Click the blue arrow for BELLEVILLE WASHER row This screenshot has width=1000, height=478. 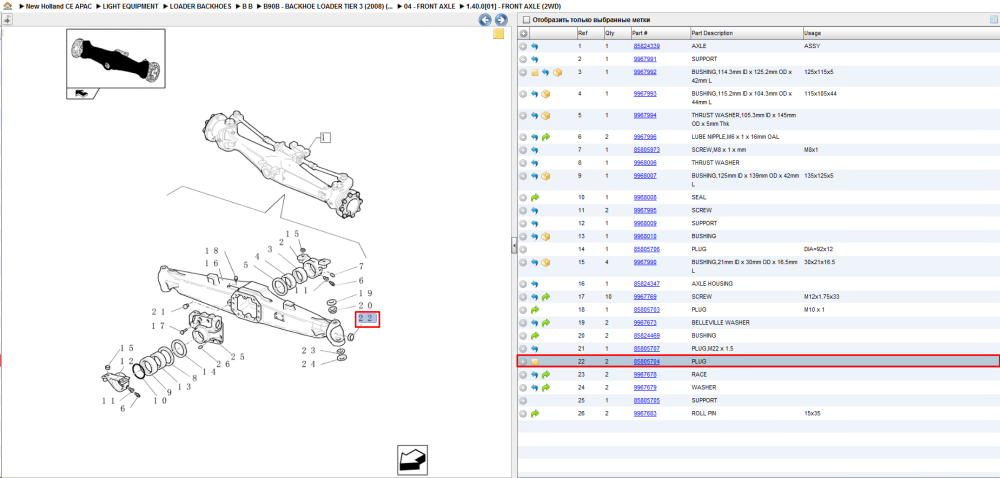point(534,323)
